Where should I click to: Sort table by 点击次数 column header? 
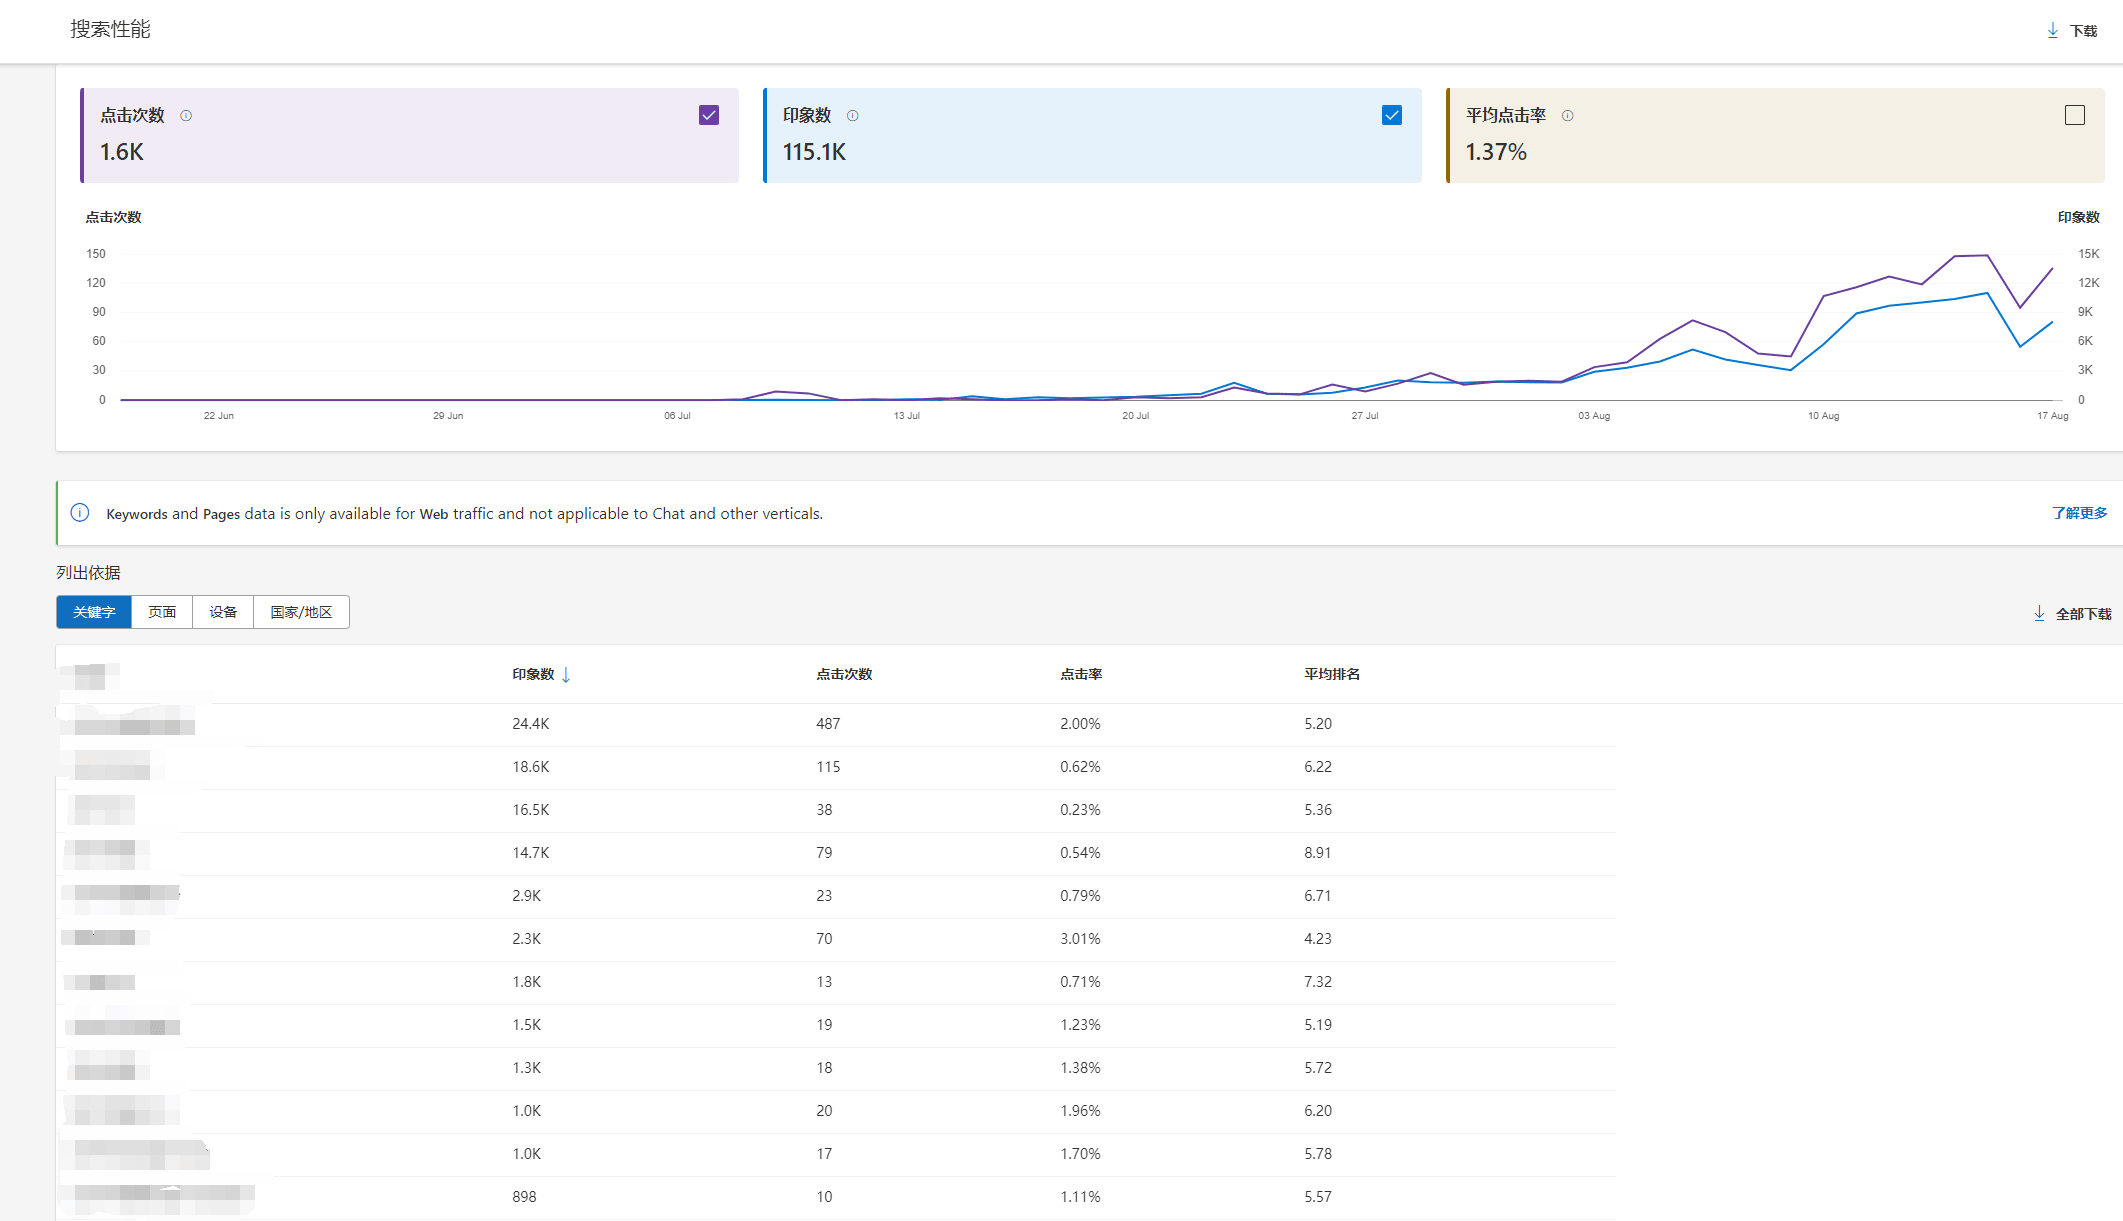844,674
